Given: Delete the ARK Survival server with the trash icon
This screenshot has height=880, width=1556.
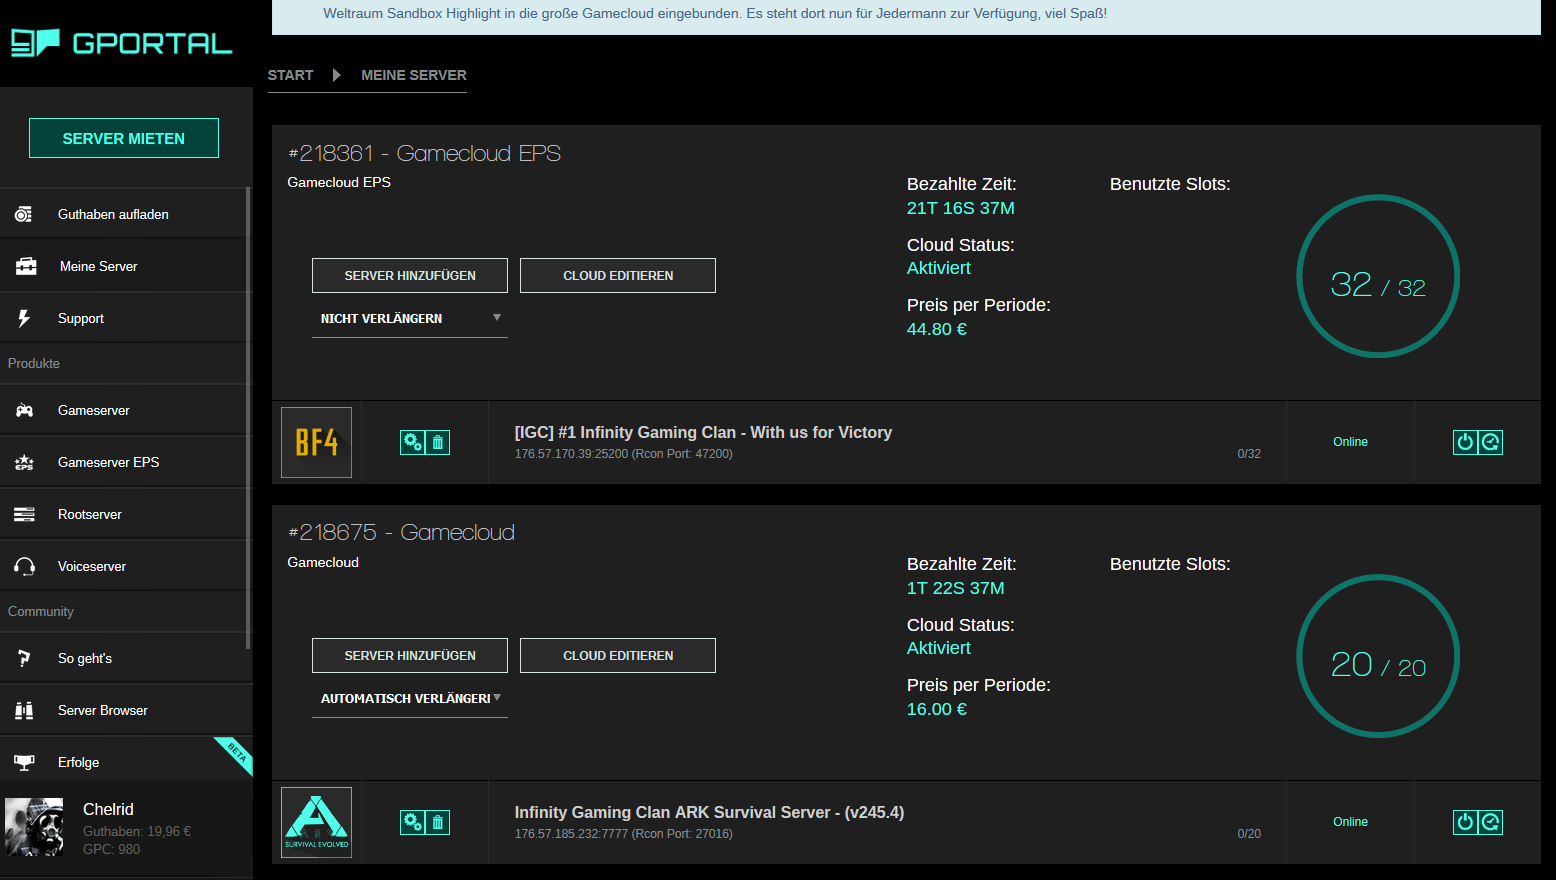Looking at the screenshot, I should (x=438, y=822).
